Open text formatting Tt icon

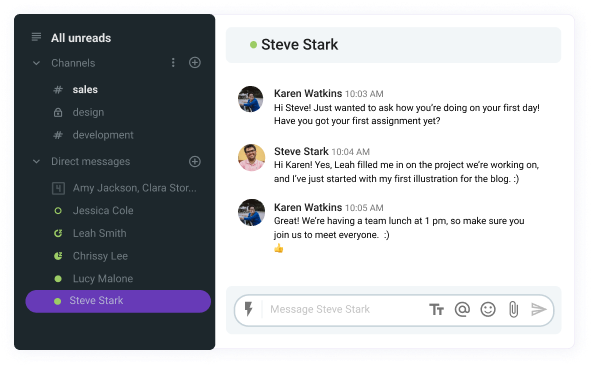click(436, 310)
